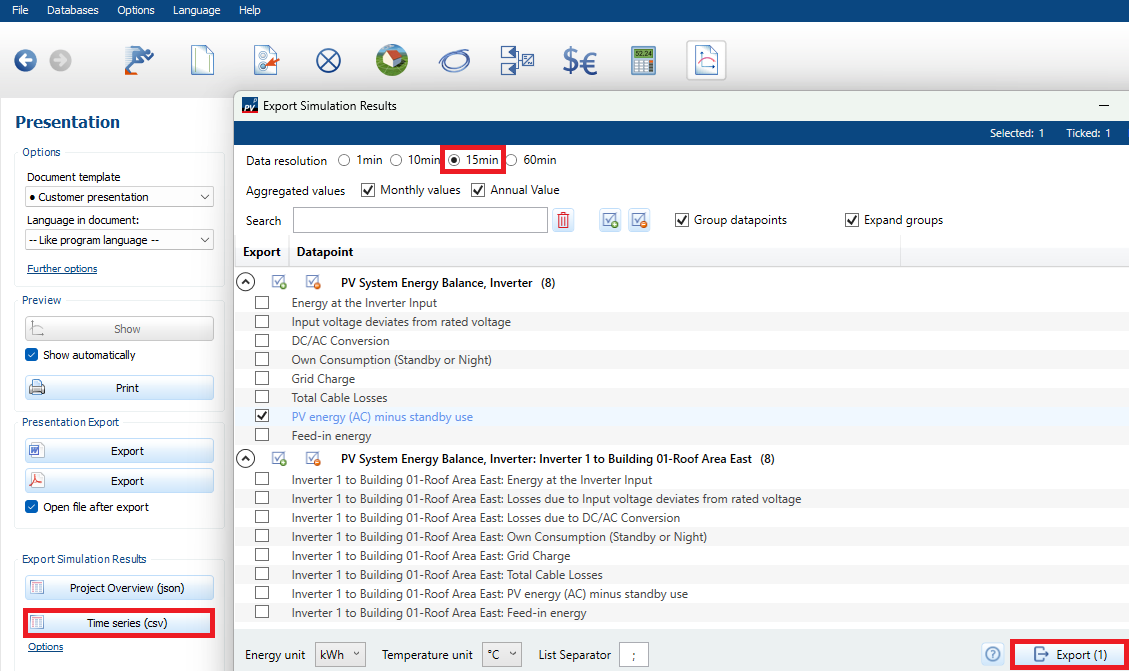Viewport: 1129px width, 671px height.
Task: Open the 3D house design icon
Action: coord(391,61)
